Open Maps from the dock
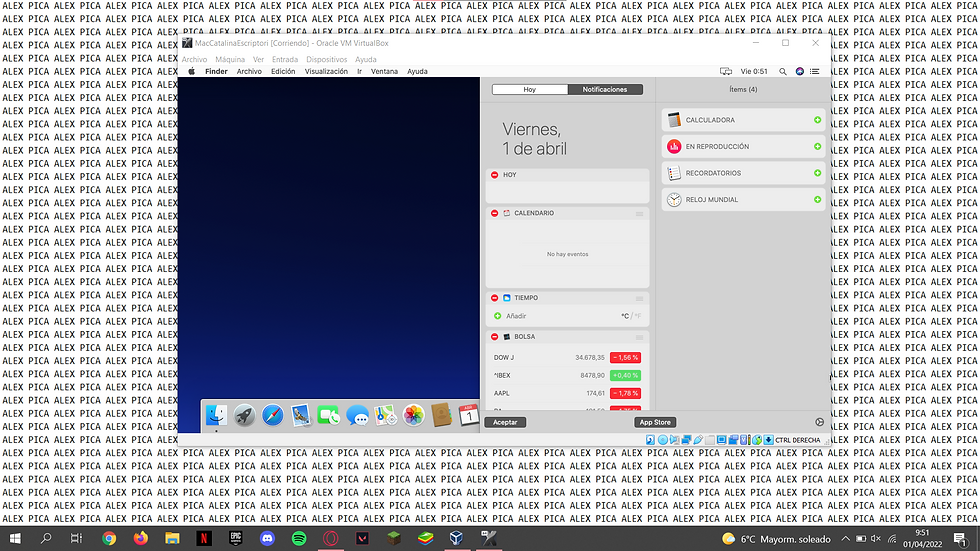The height and width of the screenshot is (551, 980). [x=385, y=415]
